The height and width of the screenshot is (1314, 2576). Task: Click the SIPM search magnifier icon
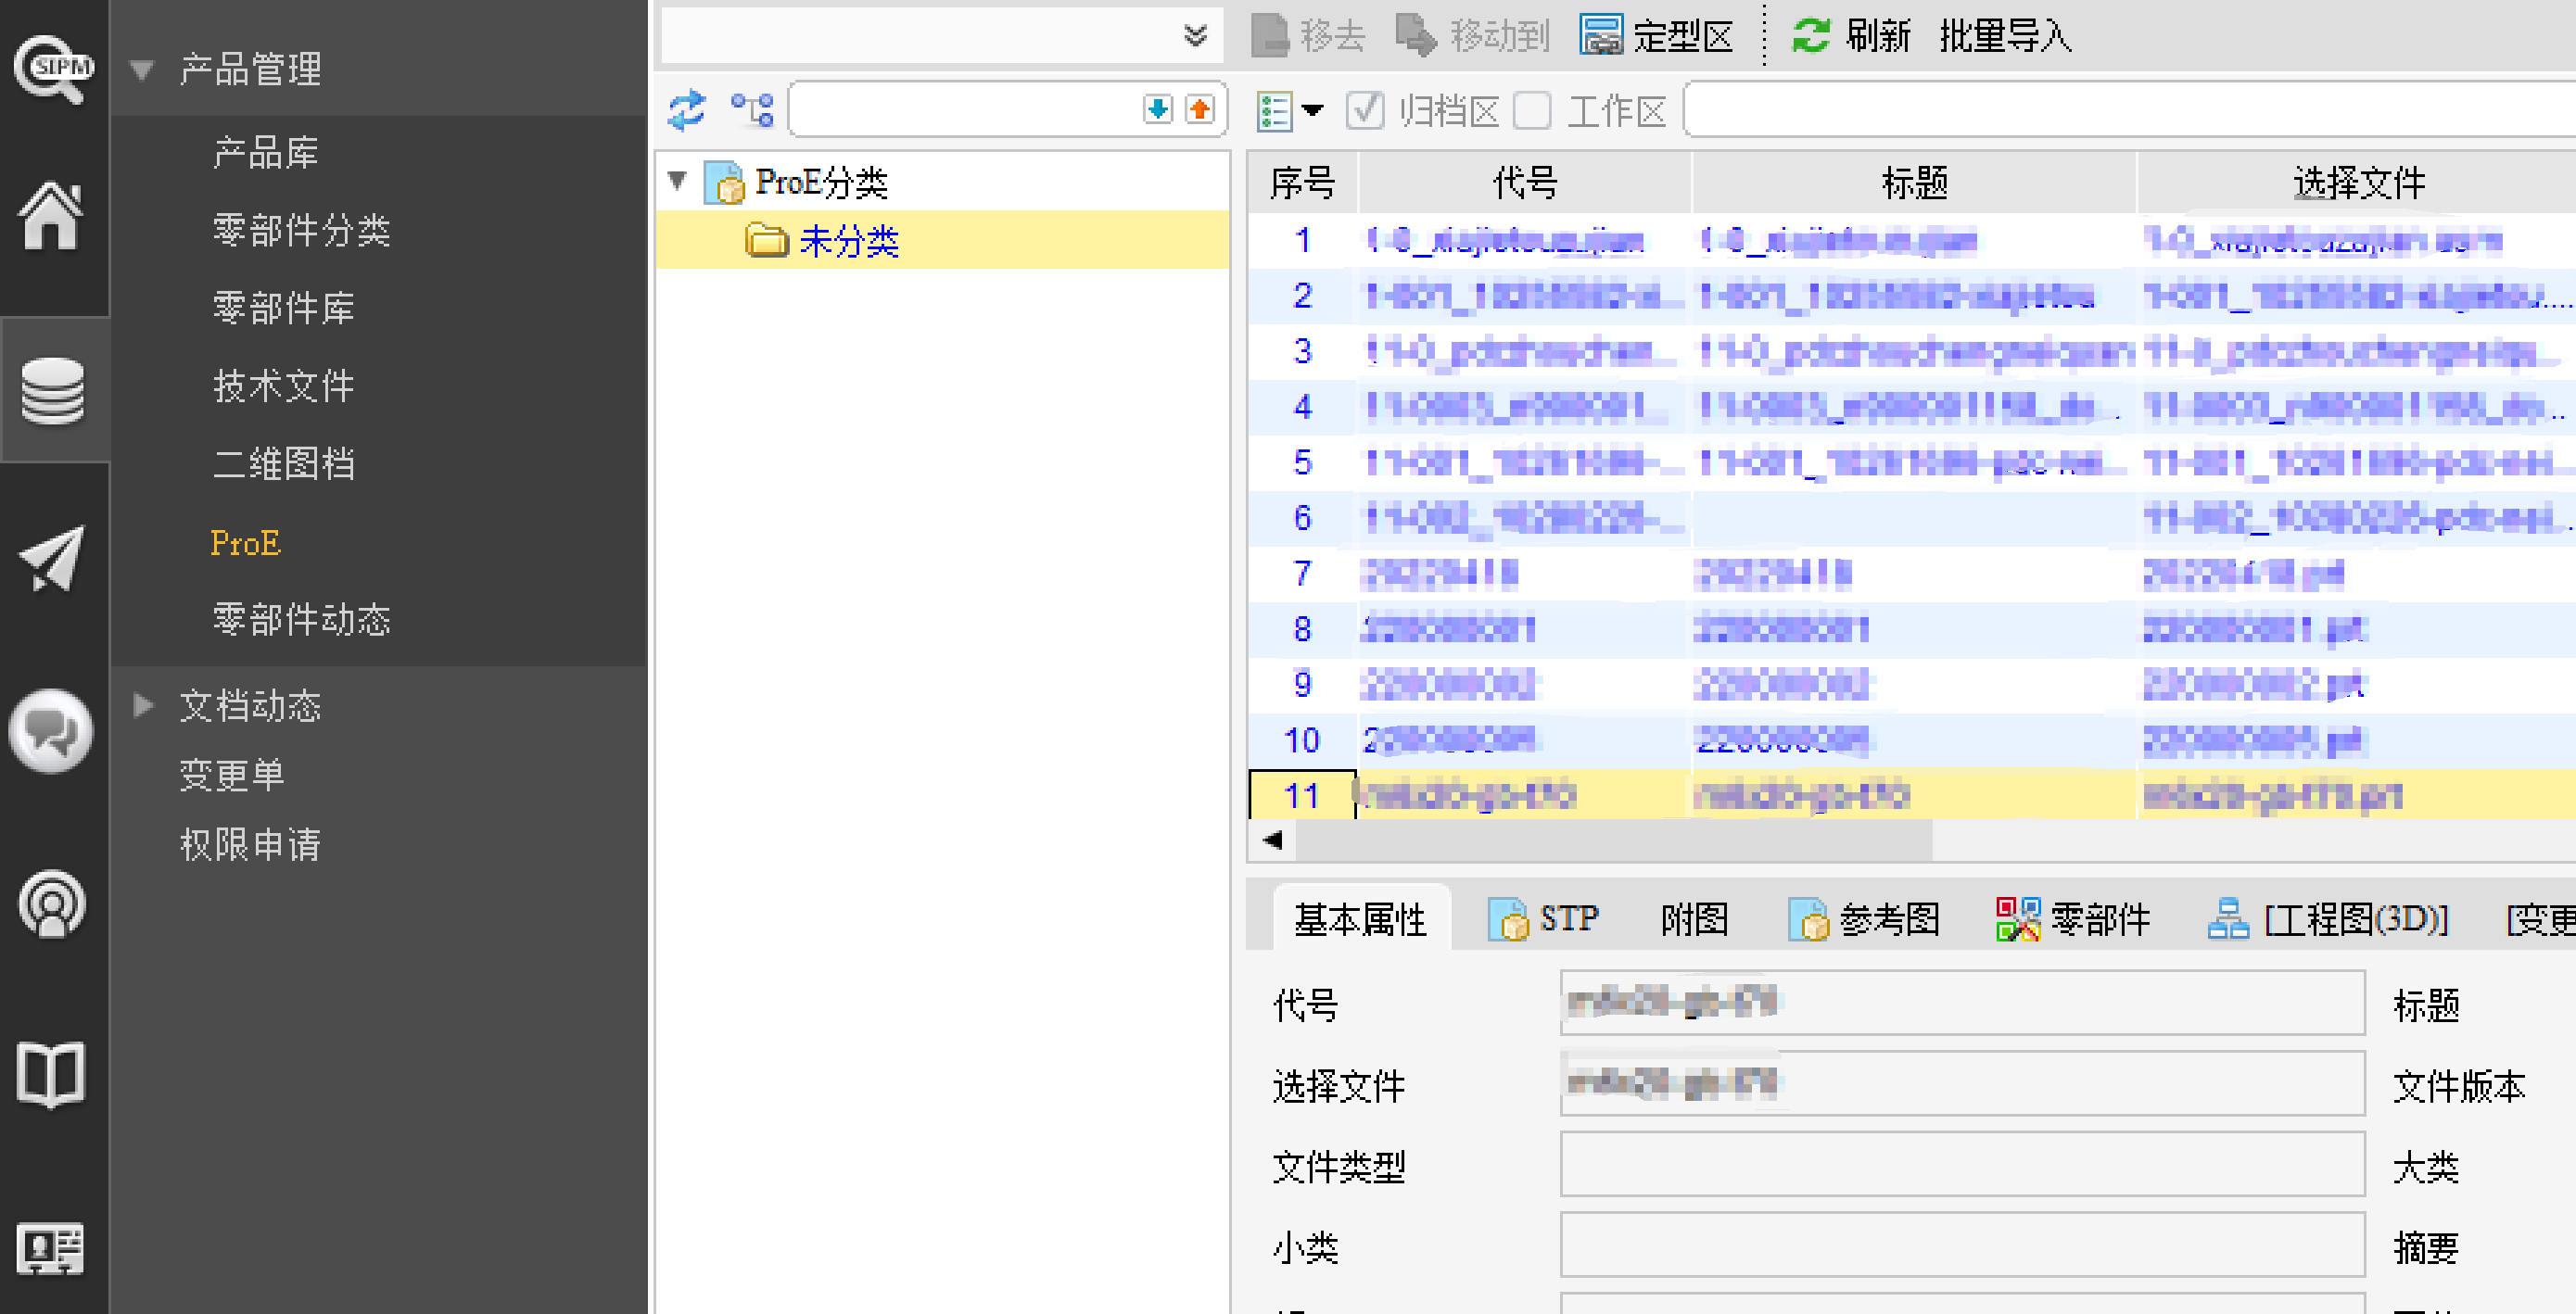[52, 68]
